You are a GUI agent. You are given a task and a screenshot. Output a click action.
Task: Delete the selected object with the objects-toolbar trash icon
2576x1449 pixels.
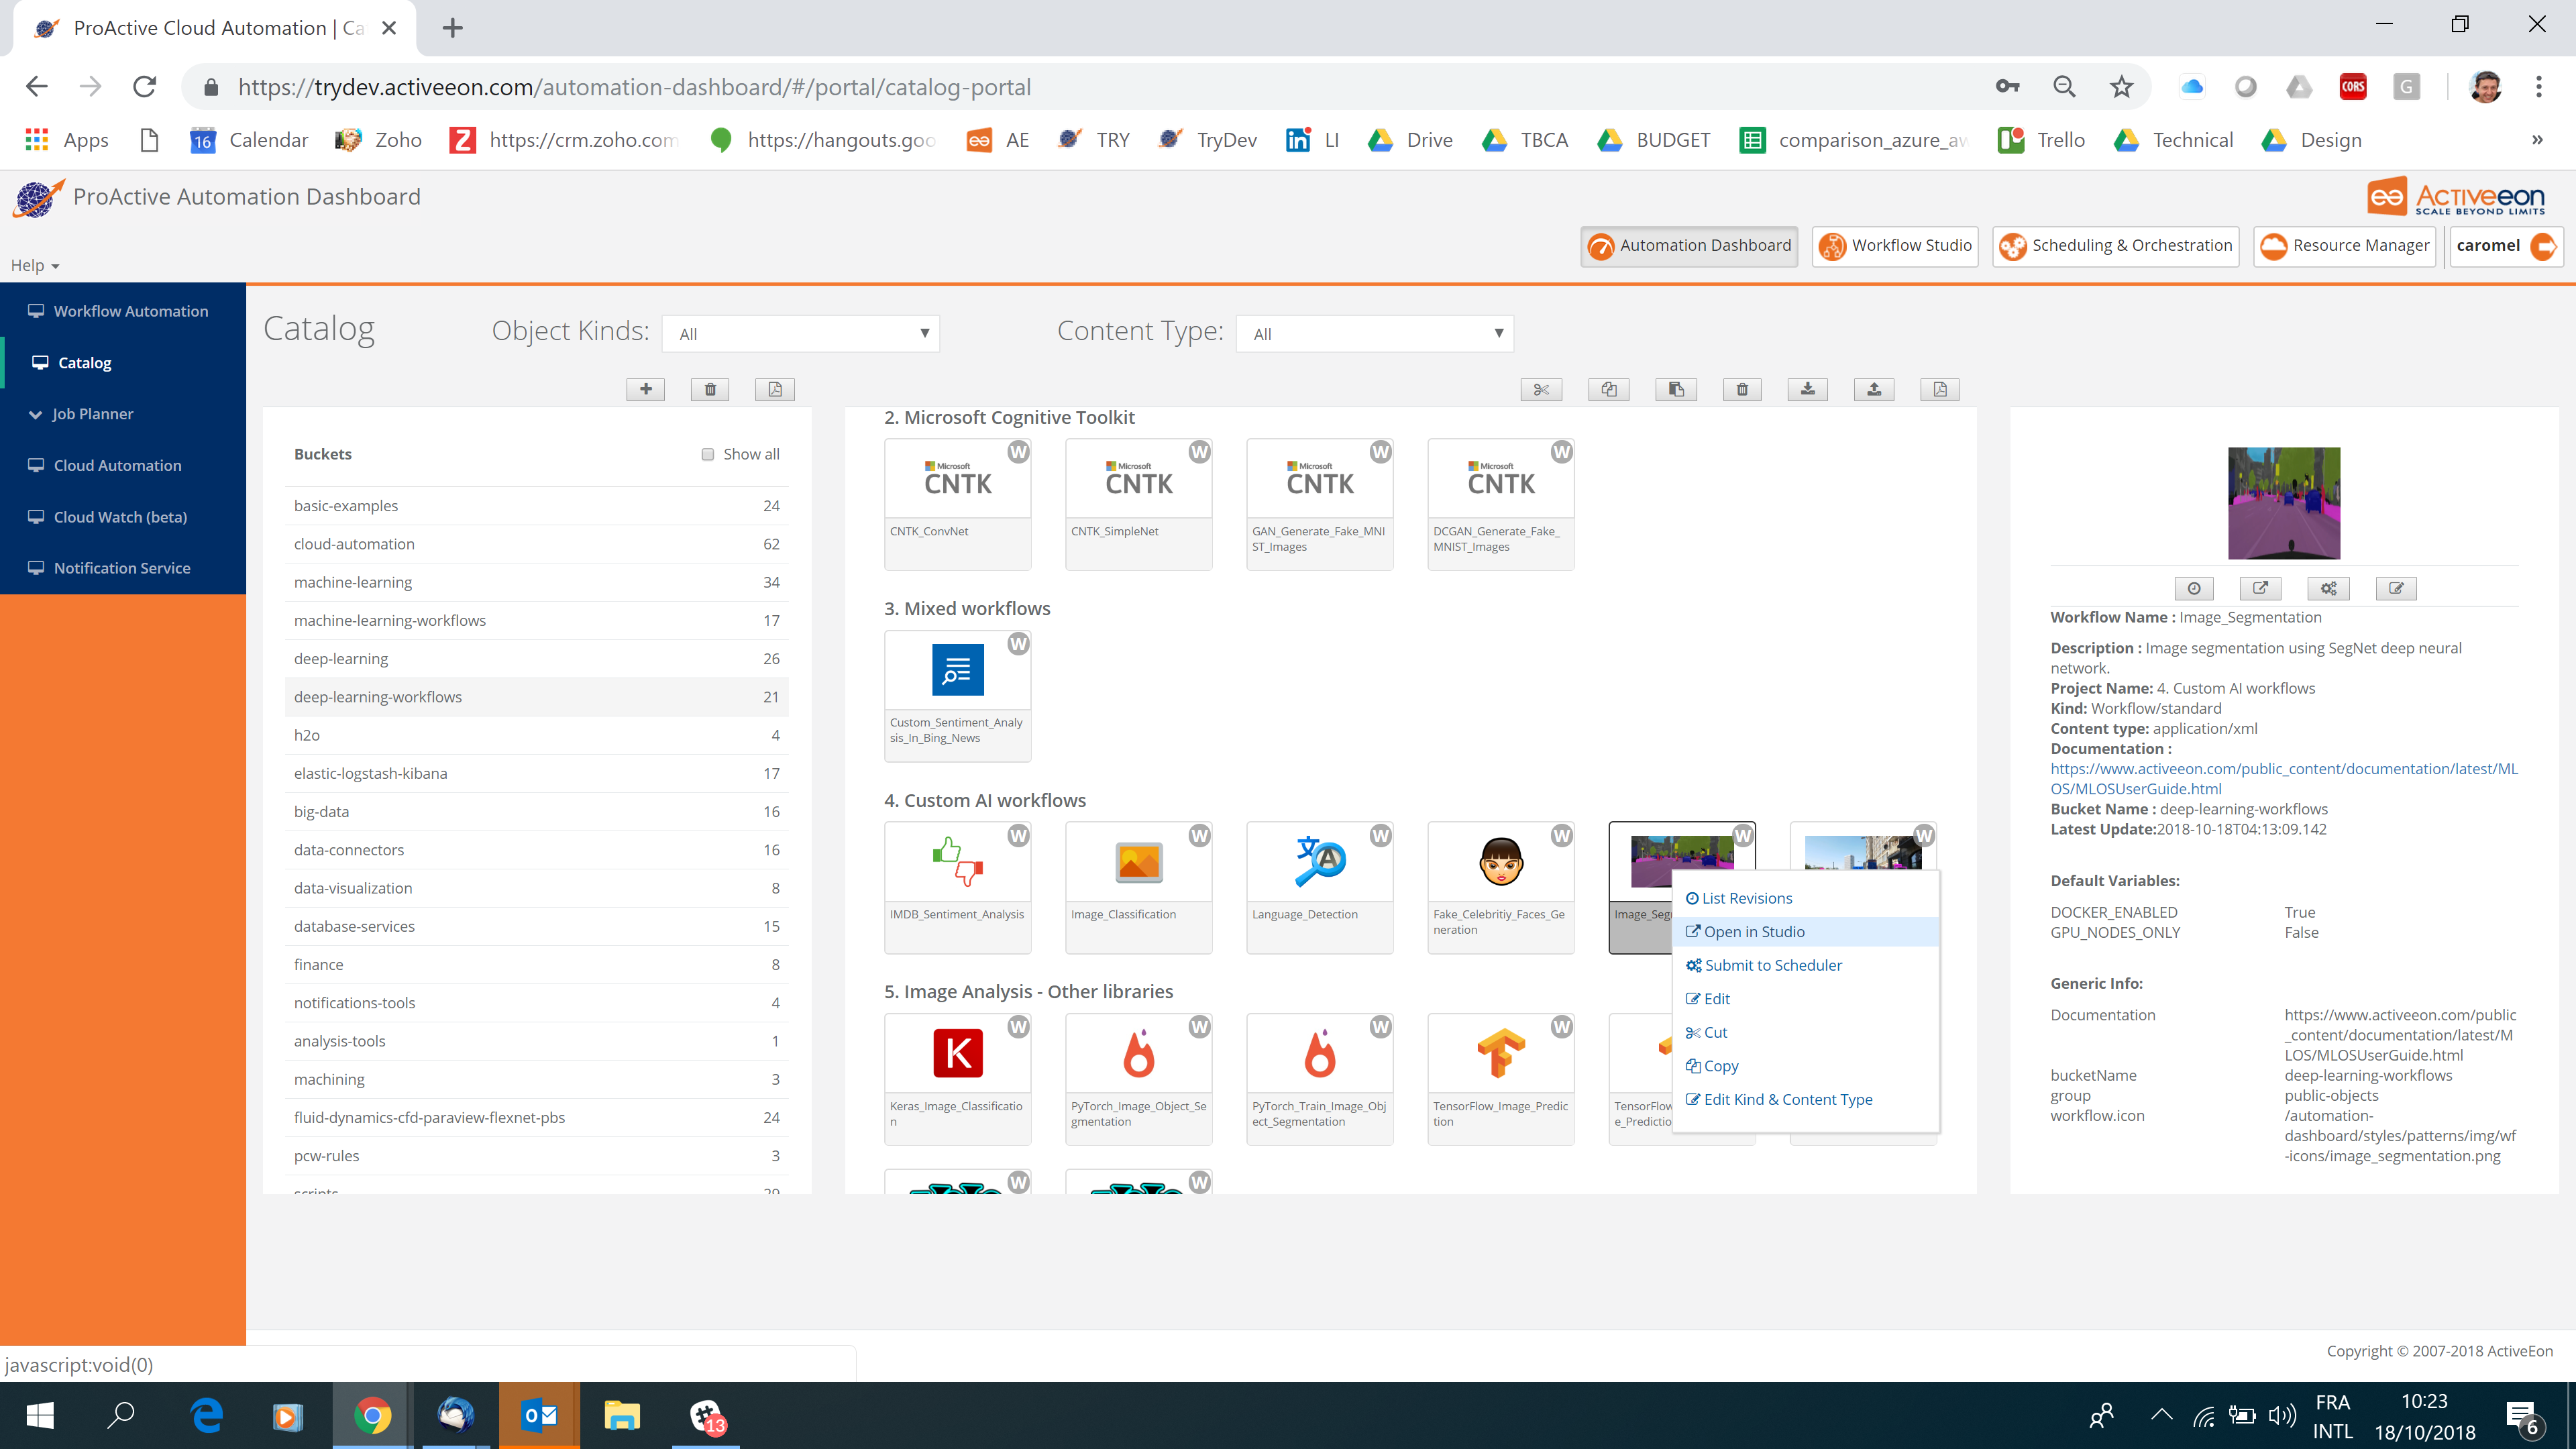coord(1742,389)
